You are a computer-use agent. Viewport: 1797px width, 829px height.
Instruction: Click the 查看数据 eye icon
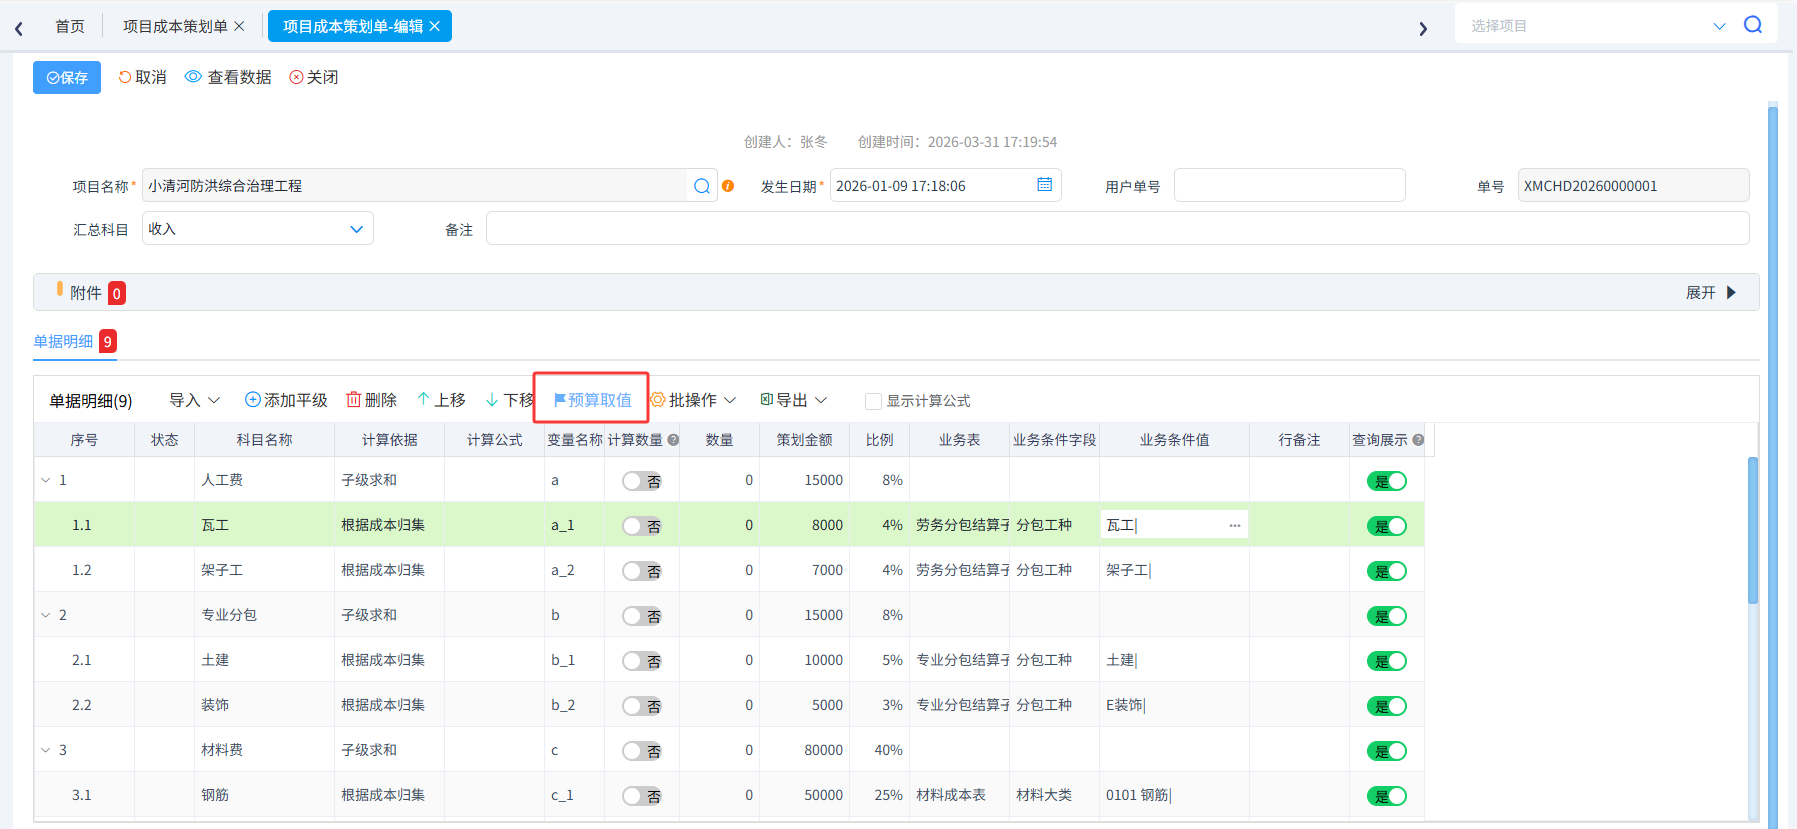(193, 77)
